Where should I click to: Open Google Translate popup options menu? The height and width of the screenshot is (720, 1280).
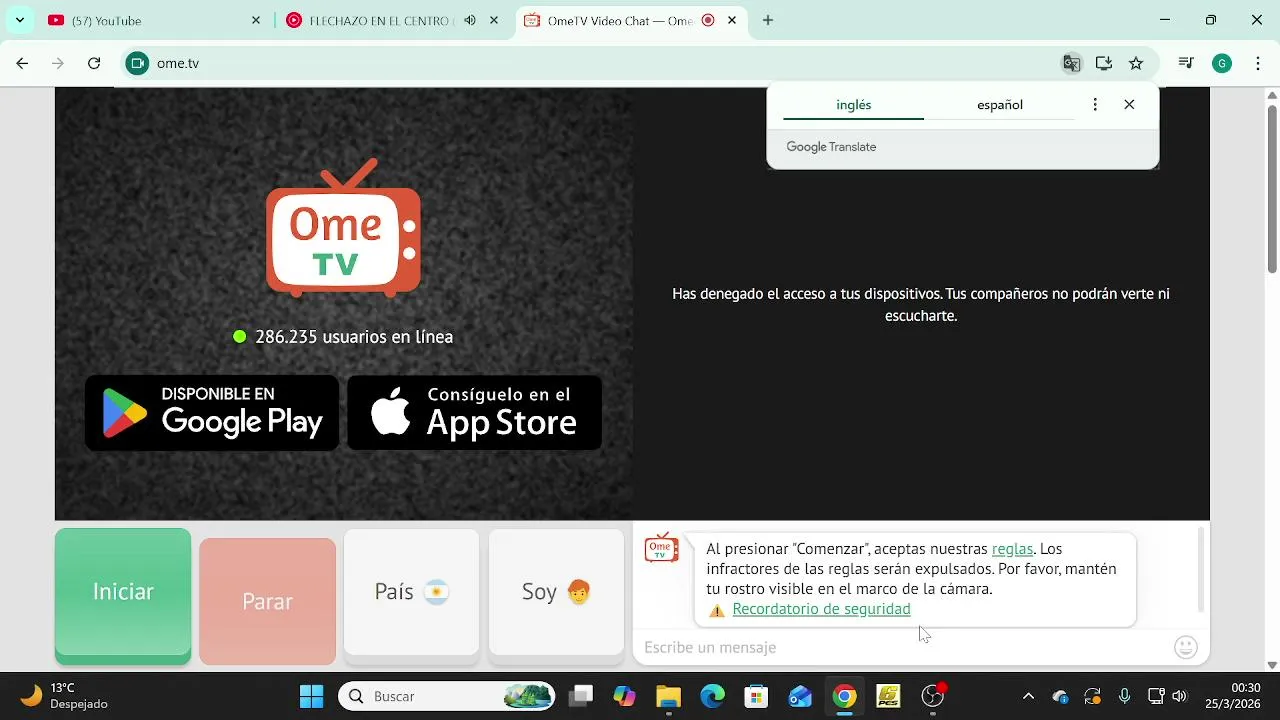[1095, 105]
